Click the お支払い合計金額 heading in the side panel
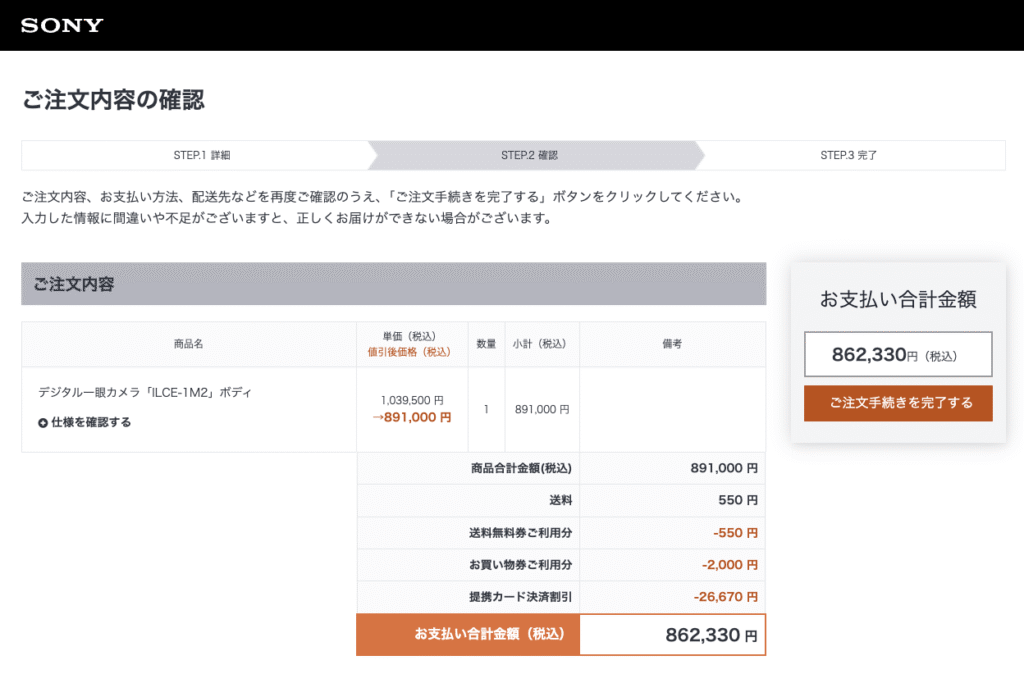Screen dimensions: 1024x674 coord(898,299)
